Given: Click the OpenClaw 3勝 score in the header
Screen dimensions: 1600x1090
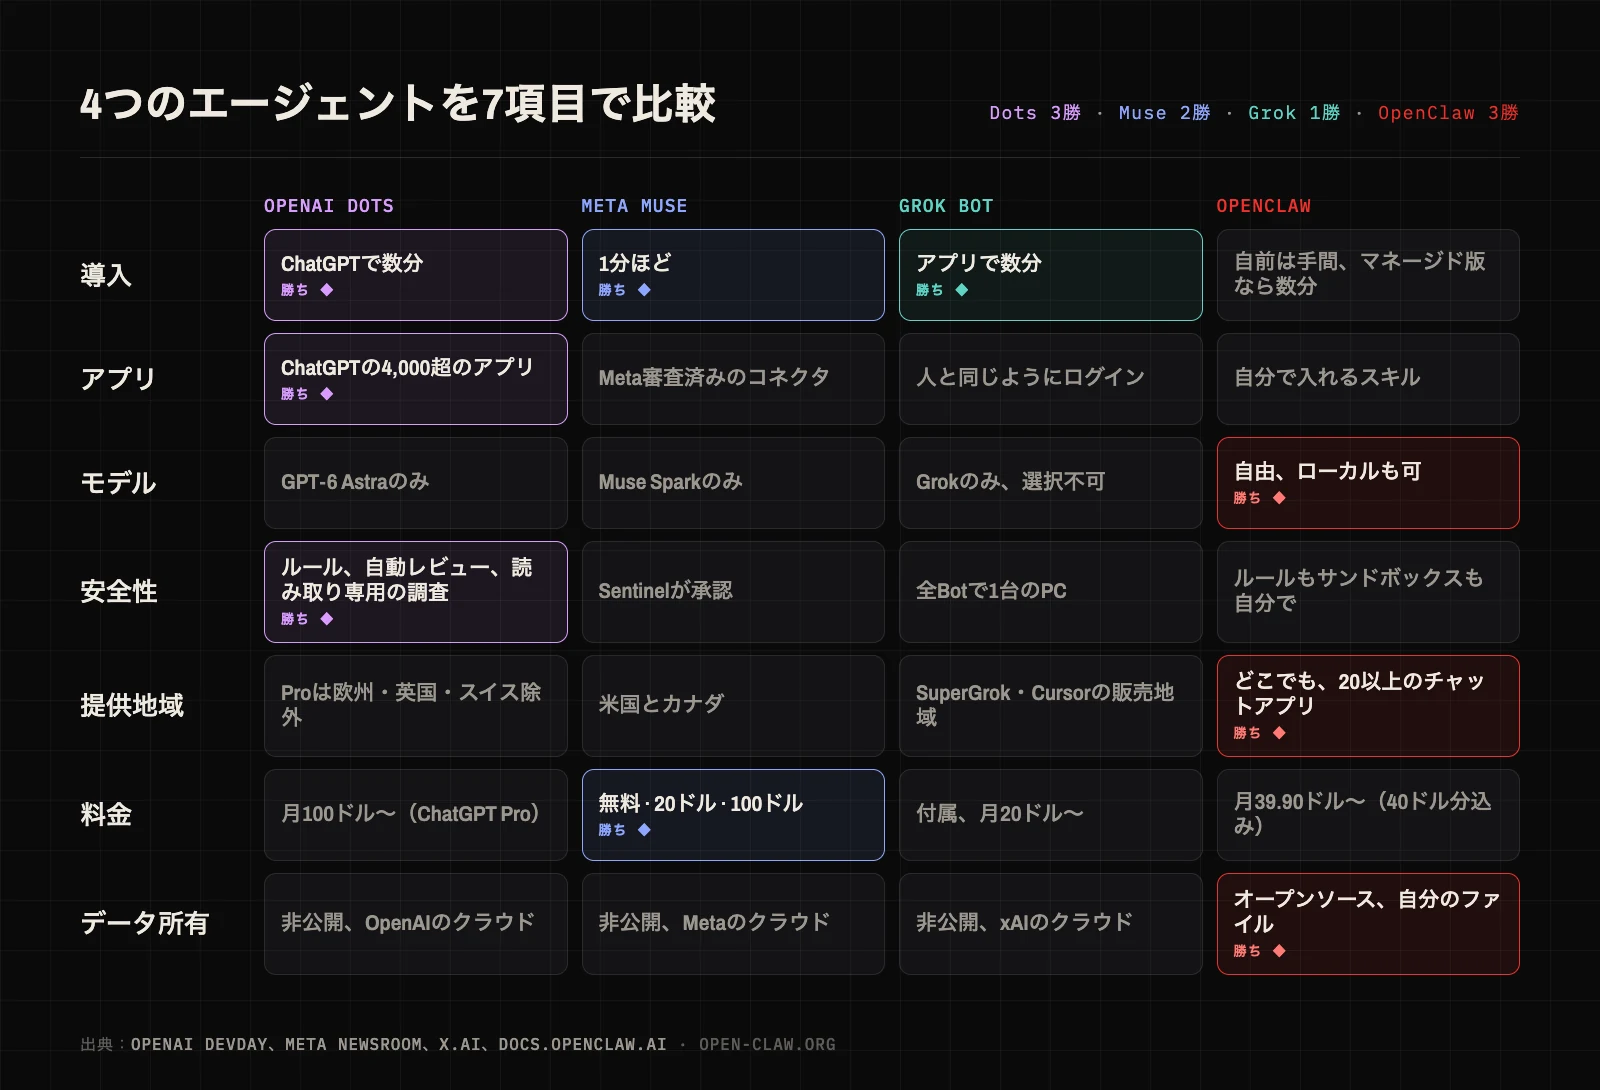Looking at the screenshot, I should click(x=1448, y=113).
